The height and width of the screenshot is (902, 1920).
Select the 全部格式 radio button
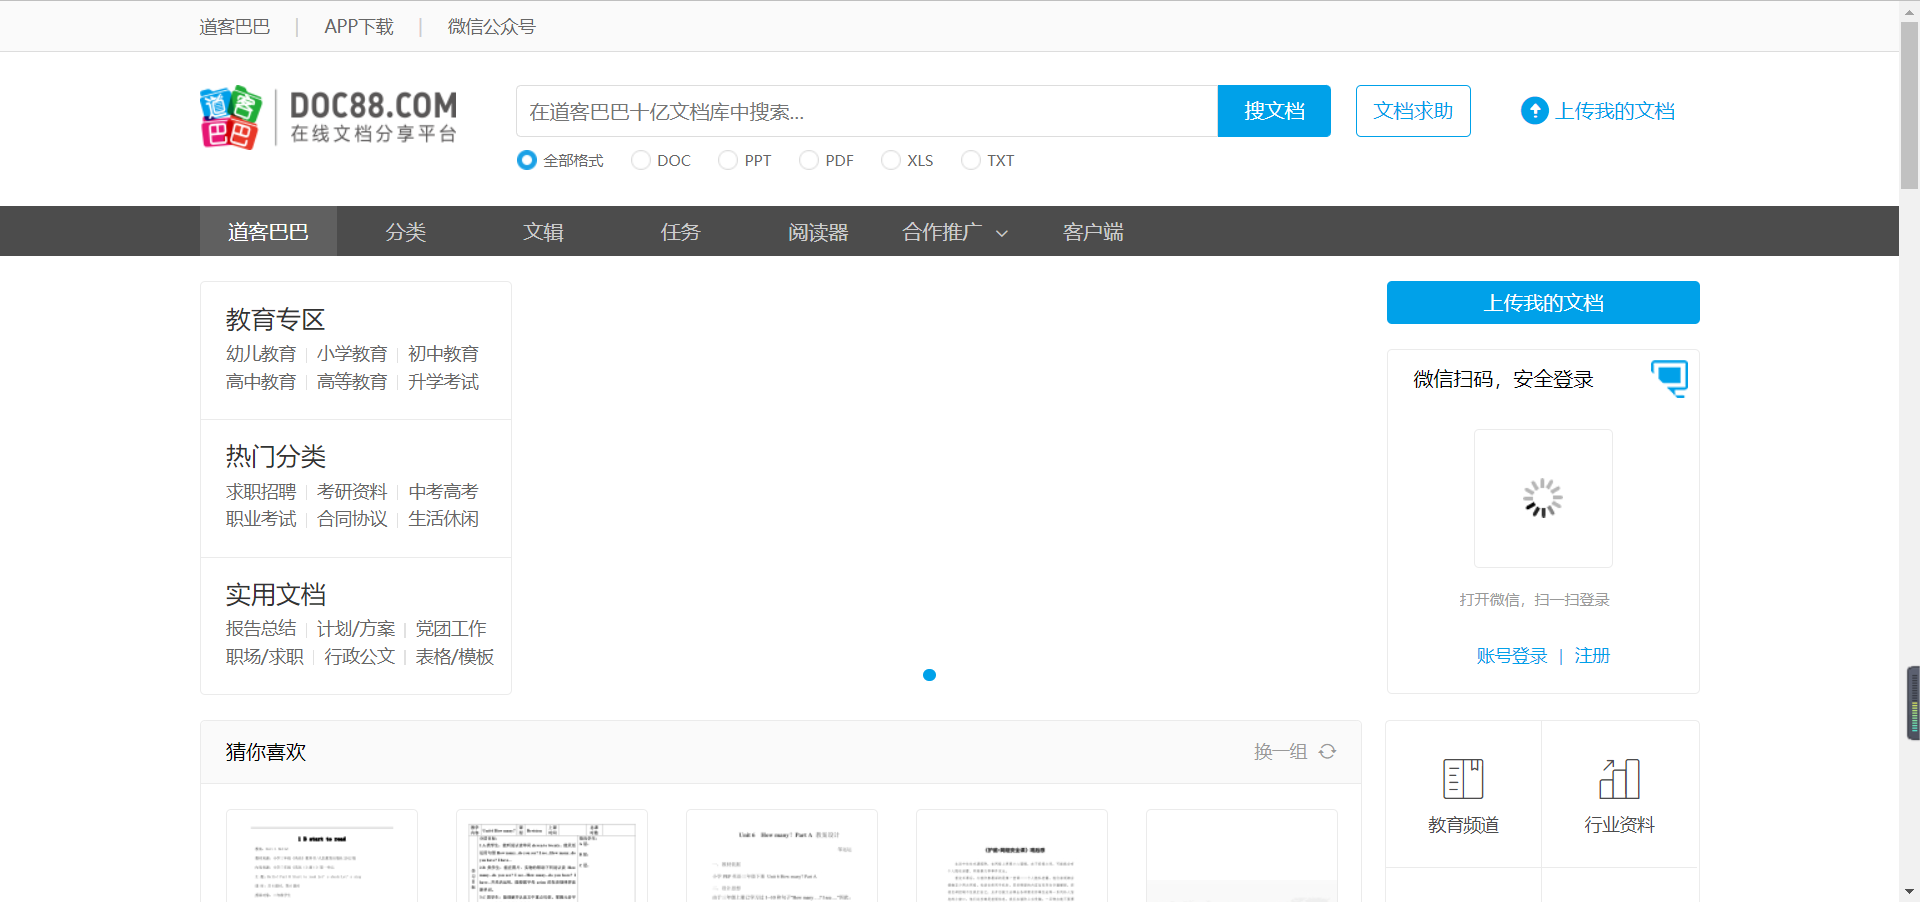[x=527, y=160]
